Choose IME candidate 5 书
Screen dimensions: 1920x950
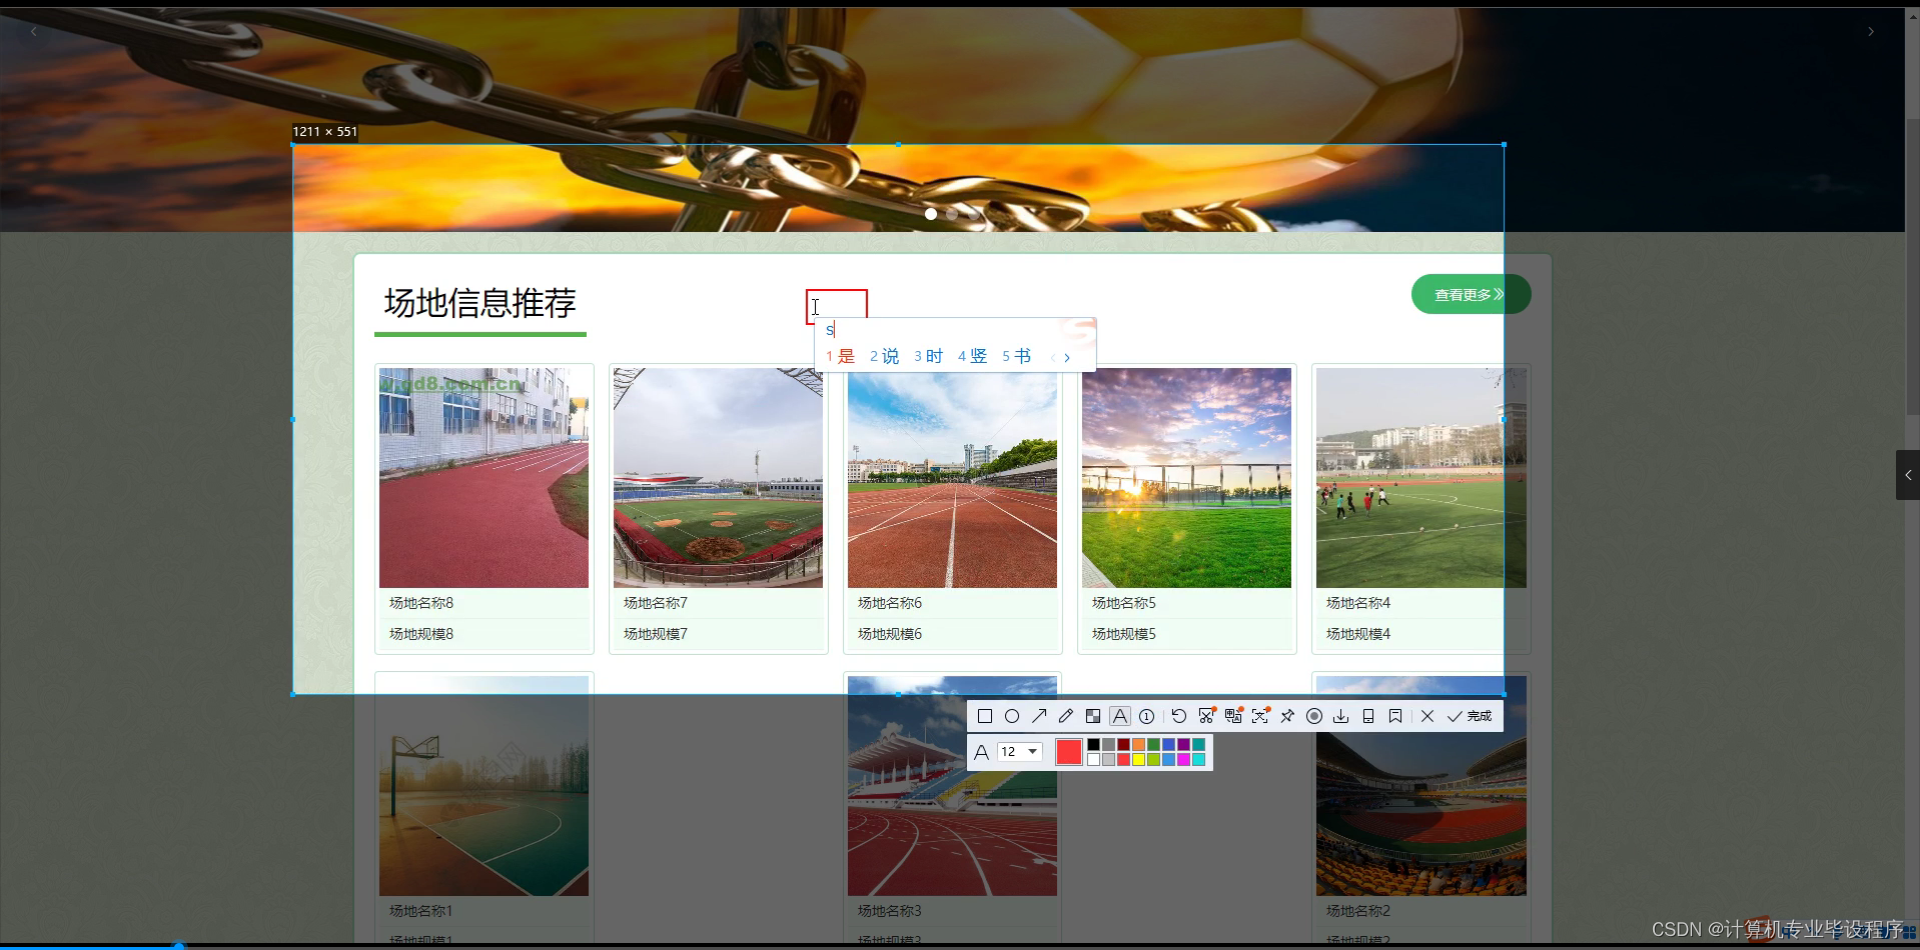(x=1016, y=356)
